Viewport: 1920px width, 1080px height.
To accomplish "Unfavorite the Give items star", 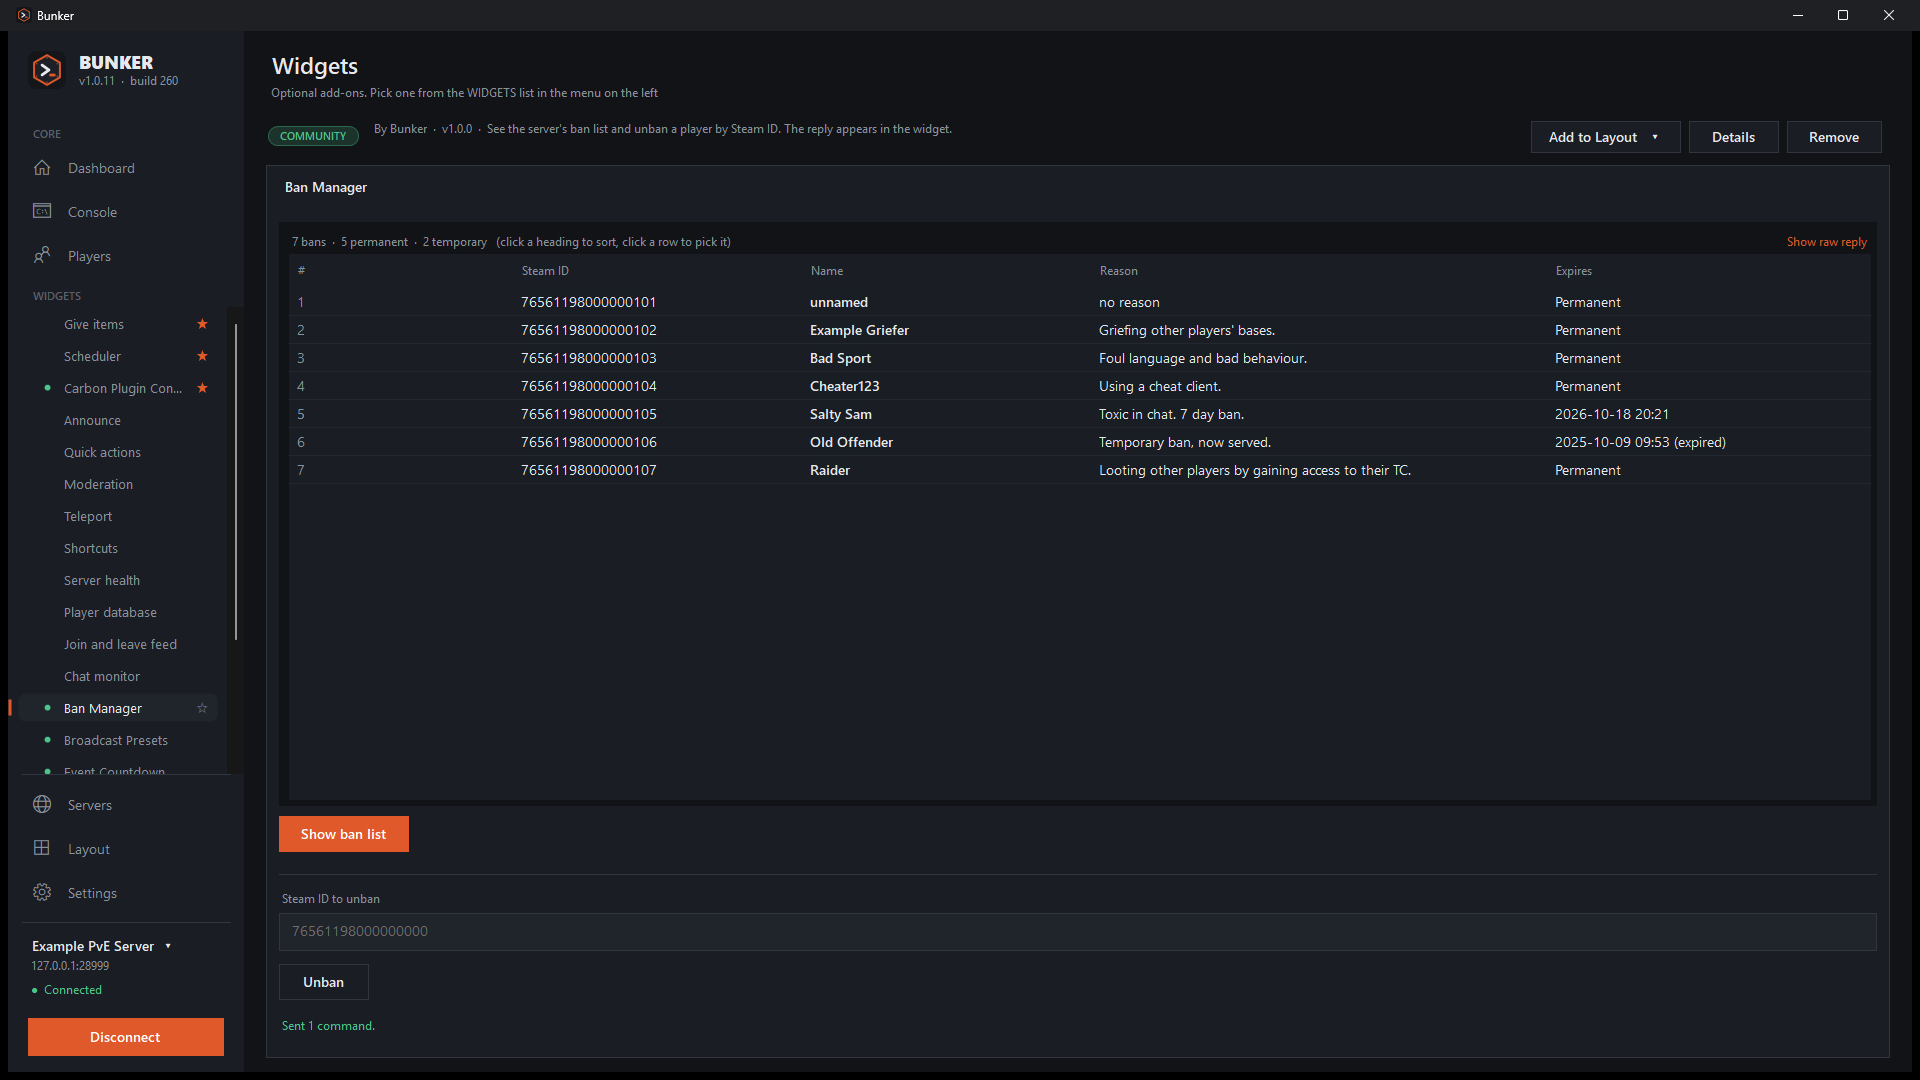I will (x=202, y=324).
